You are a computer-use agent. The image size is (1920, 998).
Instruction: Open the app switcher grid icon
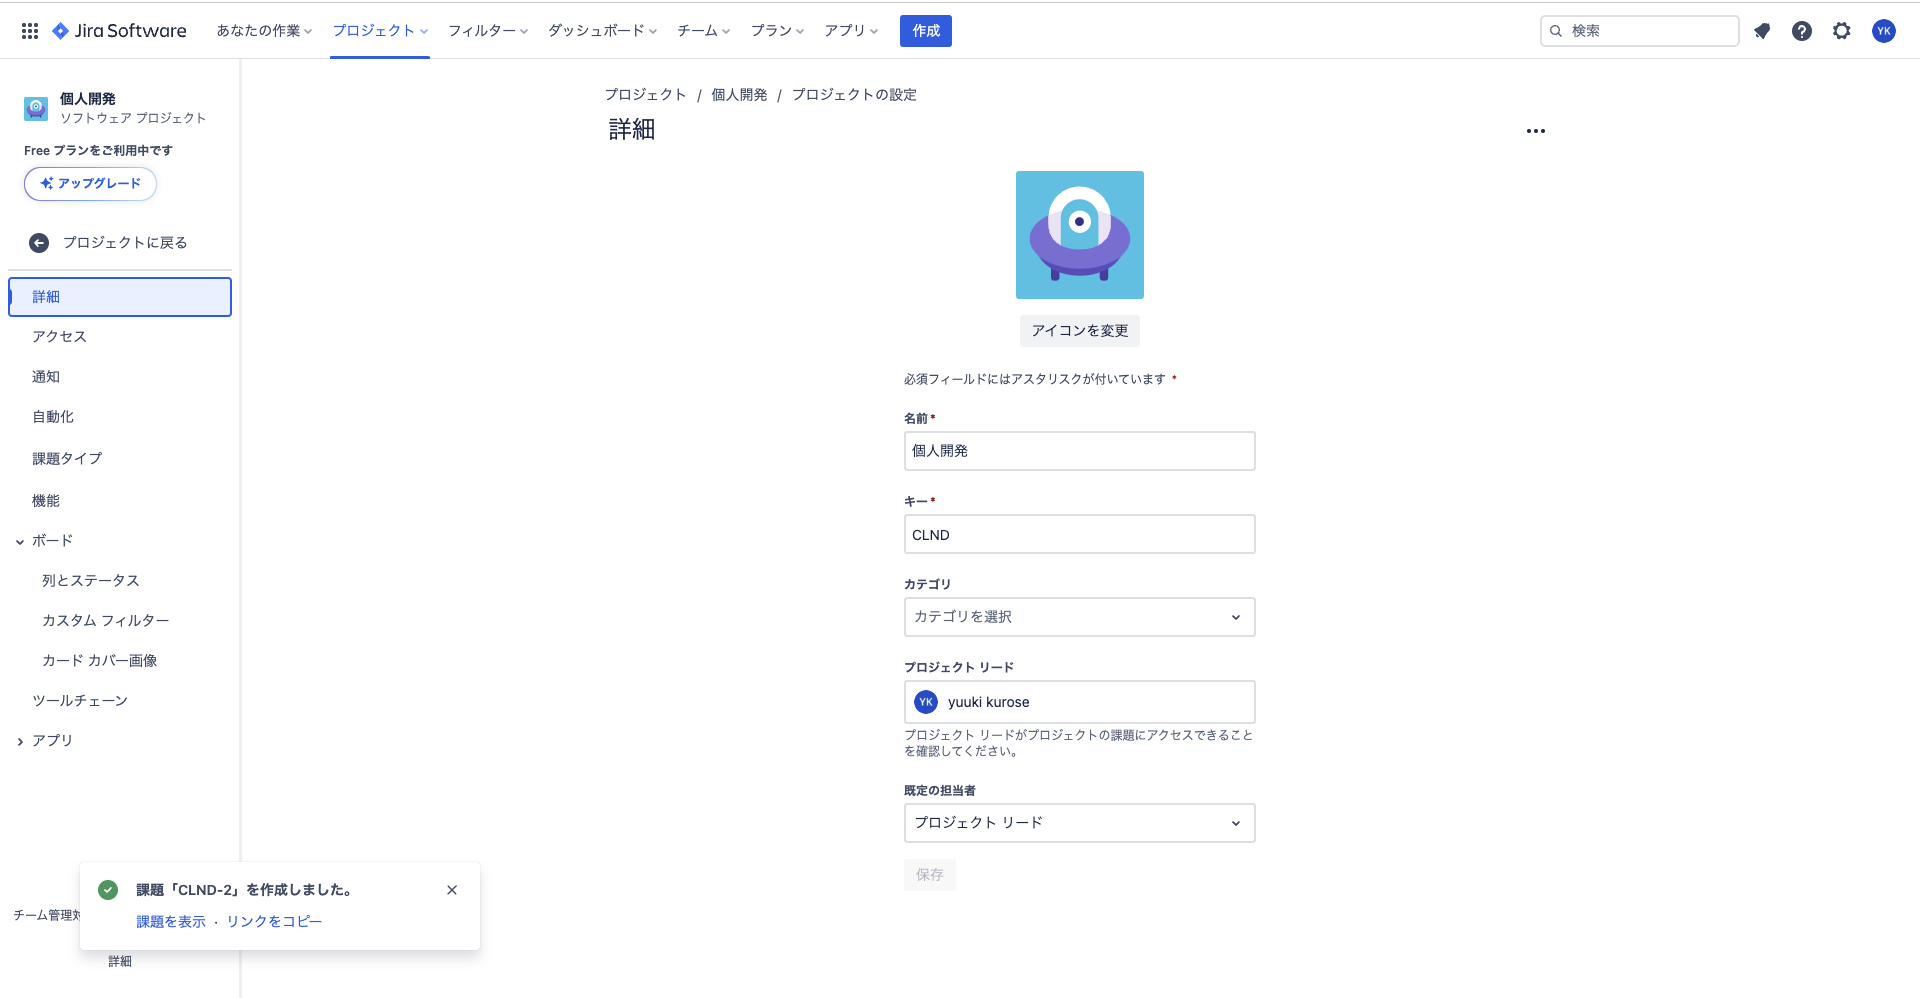29,31
